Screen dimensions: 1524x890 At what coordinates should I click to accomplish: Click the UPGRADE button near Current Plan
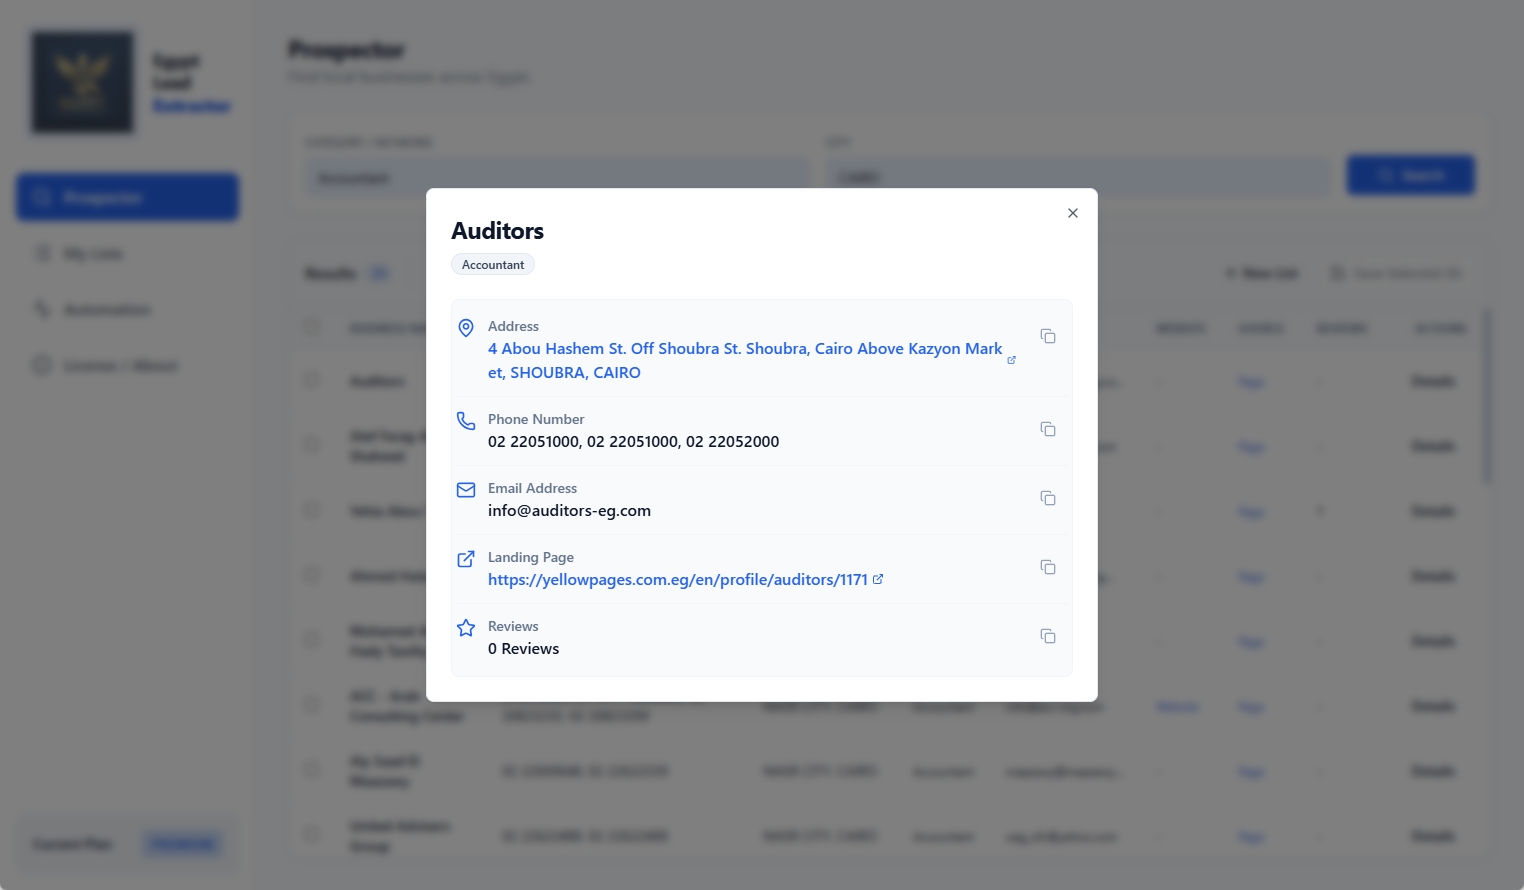pos(183,843)
